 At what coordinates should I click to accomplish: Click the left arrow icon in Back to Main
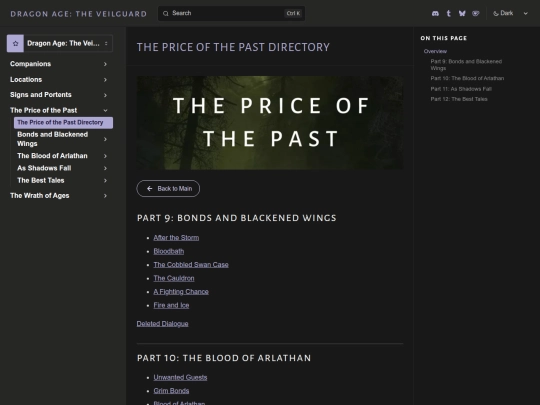pos(149,189)
